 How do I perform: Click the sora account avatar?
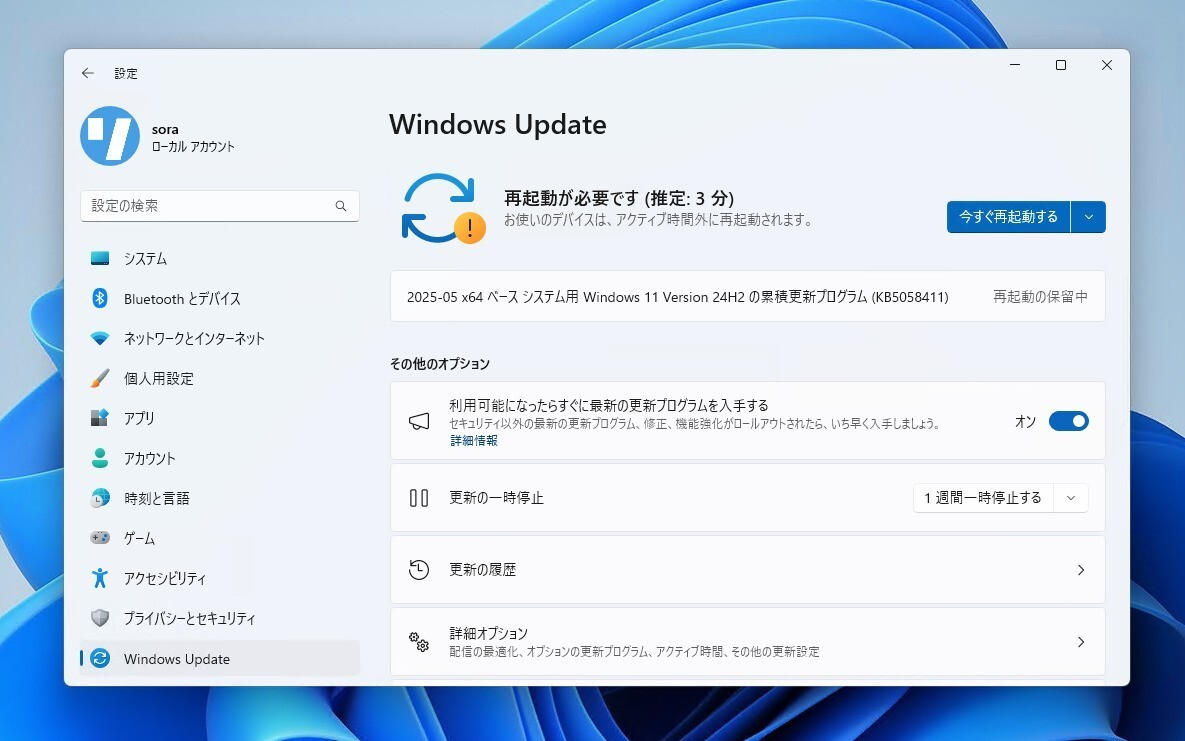point(110,136)
